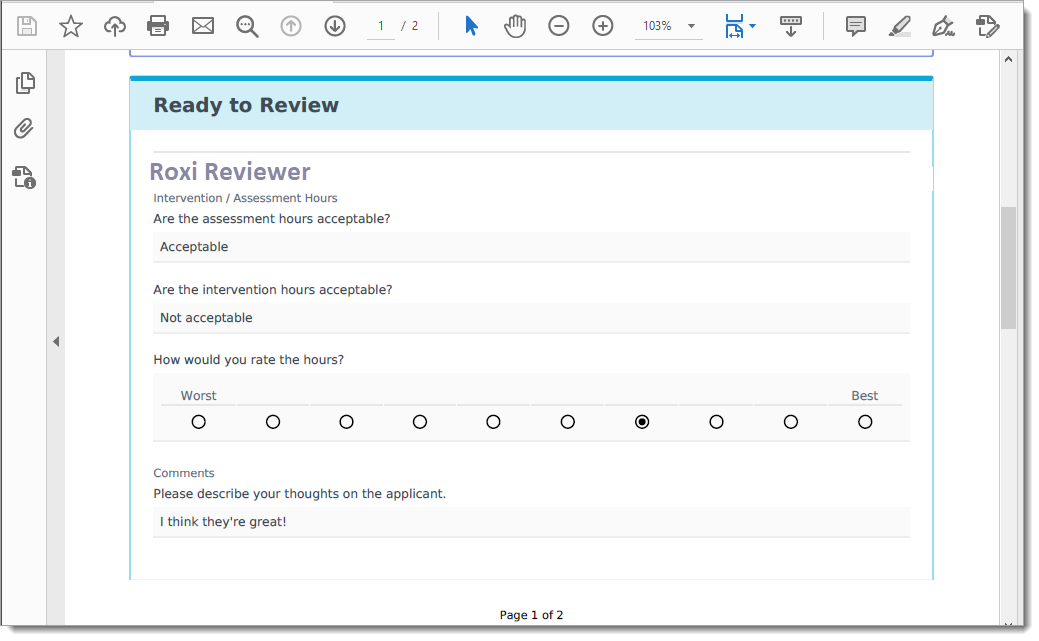Open the page thumbnails panel

[25, 83]
